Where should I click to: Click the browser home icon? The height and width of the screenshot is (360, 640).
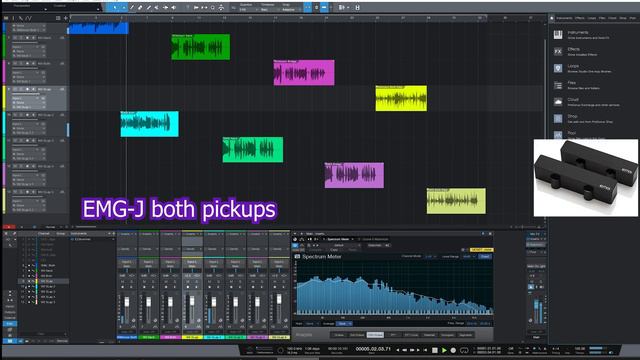coord(552,18)
